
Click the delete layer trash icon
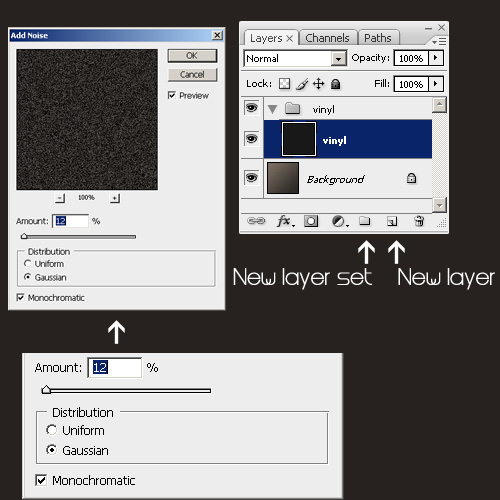click(x=419, y=221)
